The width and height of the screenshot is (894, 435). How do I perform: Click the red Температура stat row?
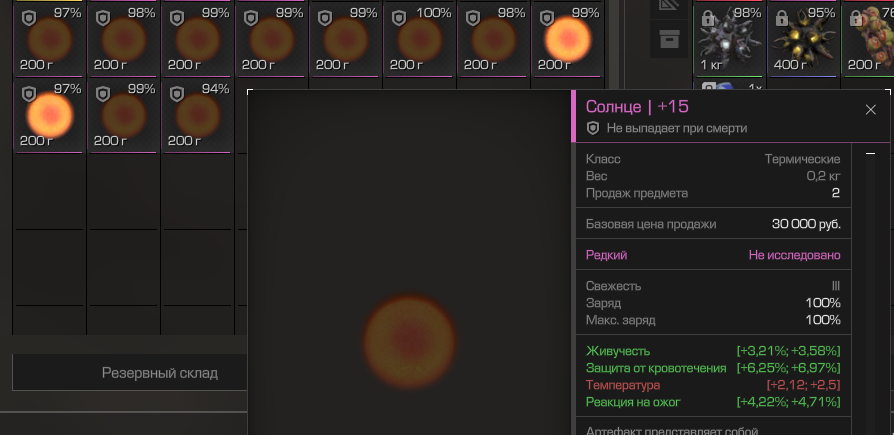712,385
